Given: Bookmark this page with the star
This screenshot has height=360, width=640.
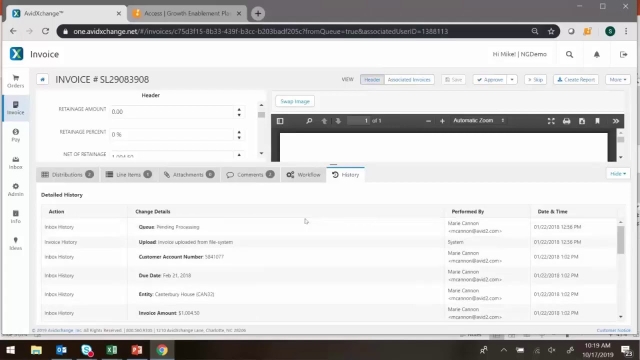Looking at the screenshot, I should [x=551, y=31].
